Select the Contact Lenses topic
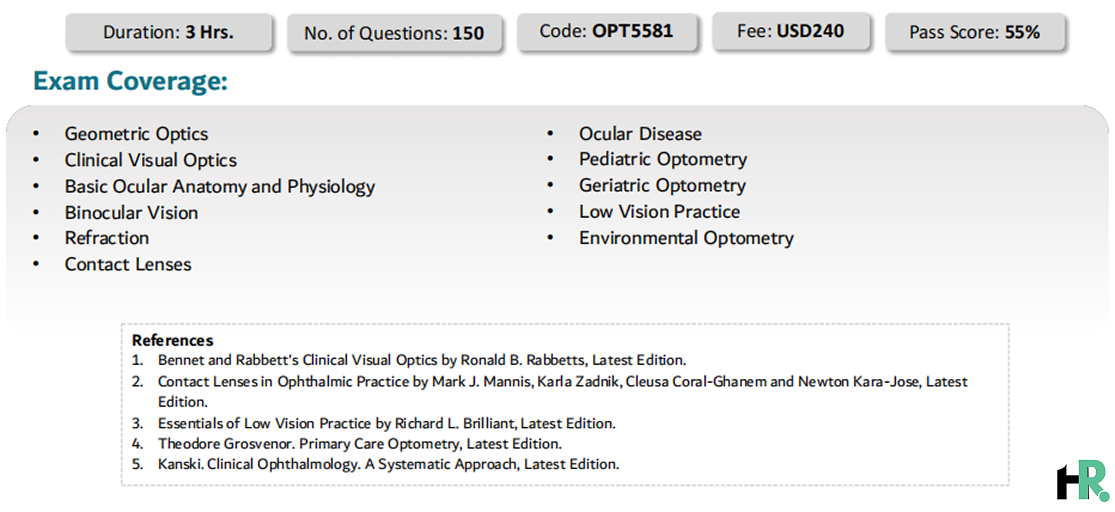 128,265
